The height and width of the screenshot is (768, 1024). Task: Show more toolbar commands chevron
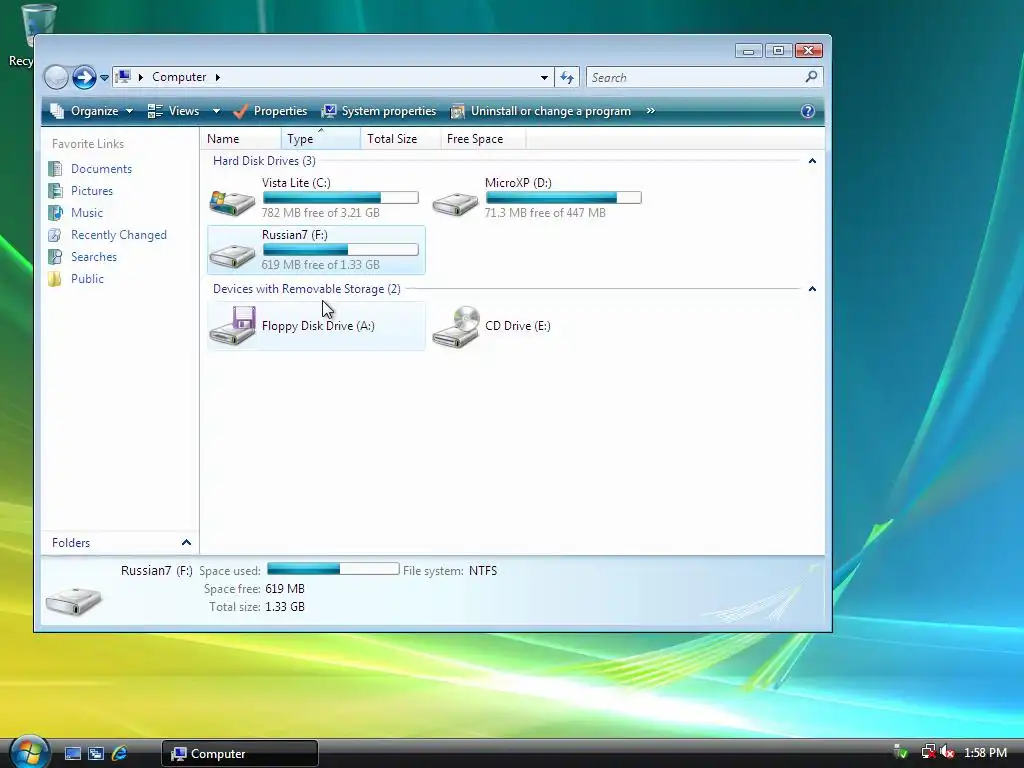[x=650, y=111]
